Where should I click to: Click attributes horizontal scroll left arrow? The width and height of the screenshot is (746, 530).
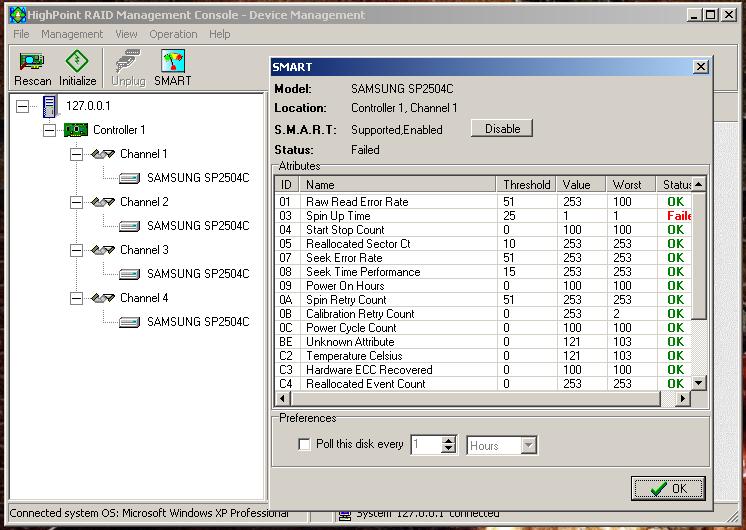(283, 398)
